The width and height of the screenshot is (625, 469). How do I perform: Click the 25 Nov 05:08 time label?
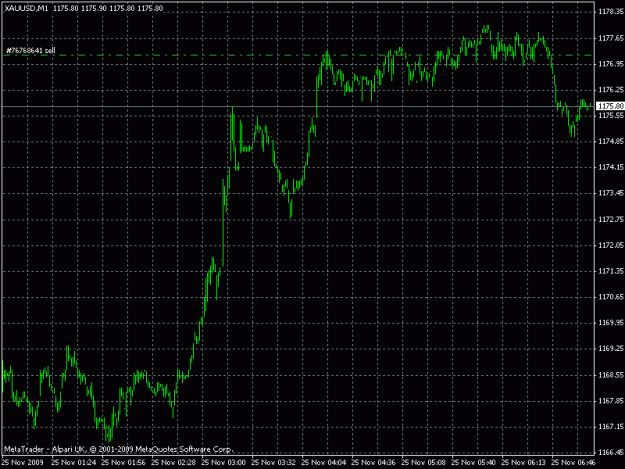pyautogui.click(x=423, y=463)
